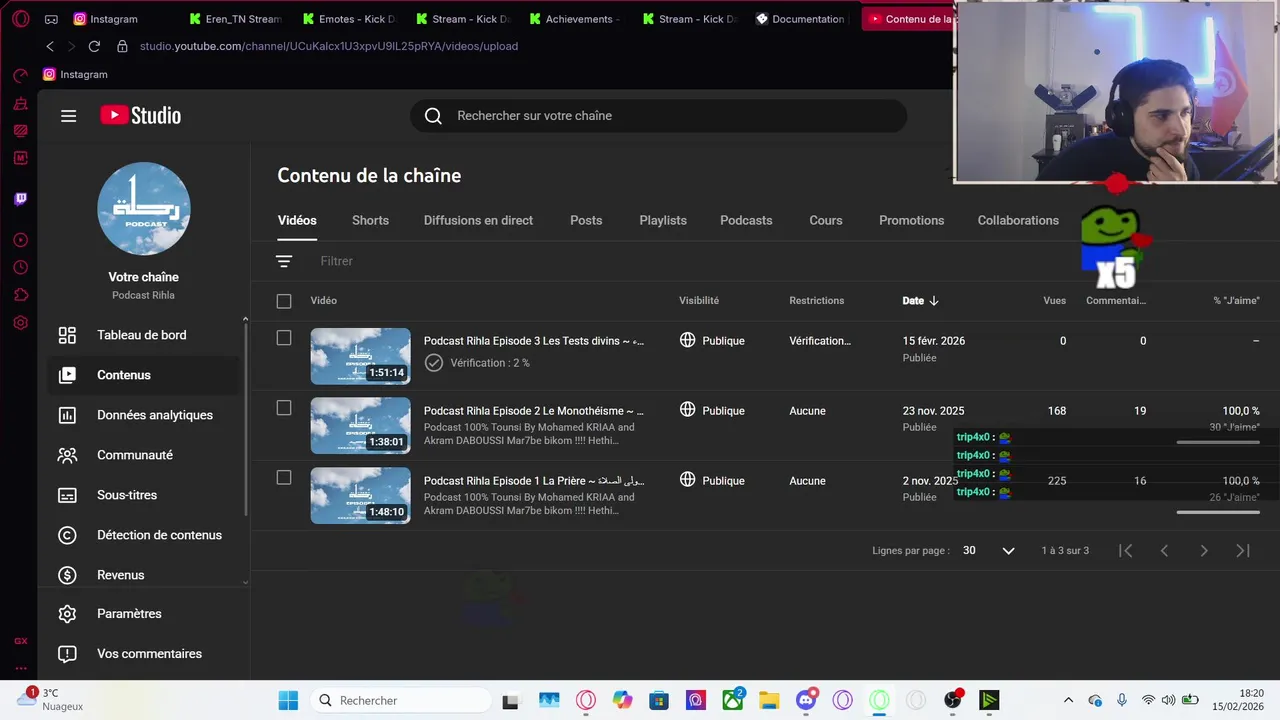Click the site padlock icon in address bar
The height and width of the screenshot is (720, 1280).
(x=122, y=46)
